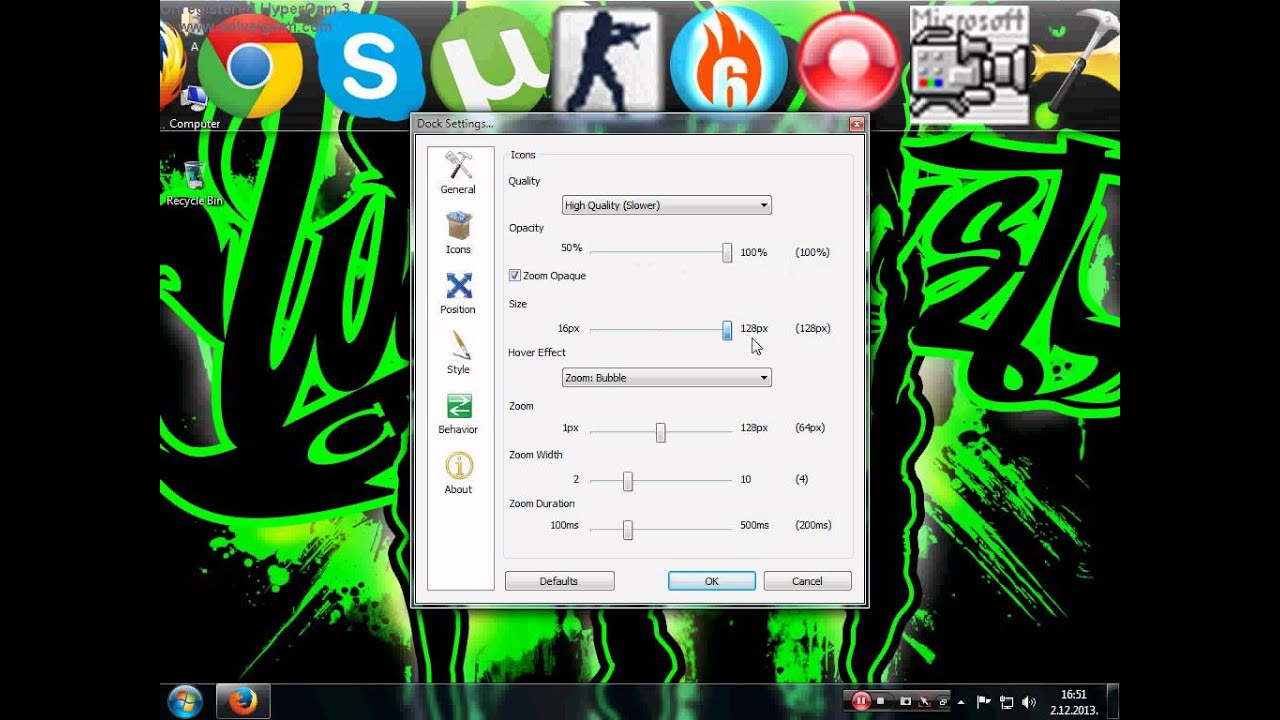
Task: Open the Style settings section
Action: (x=458, y=353)
